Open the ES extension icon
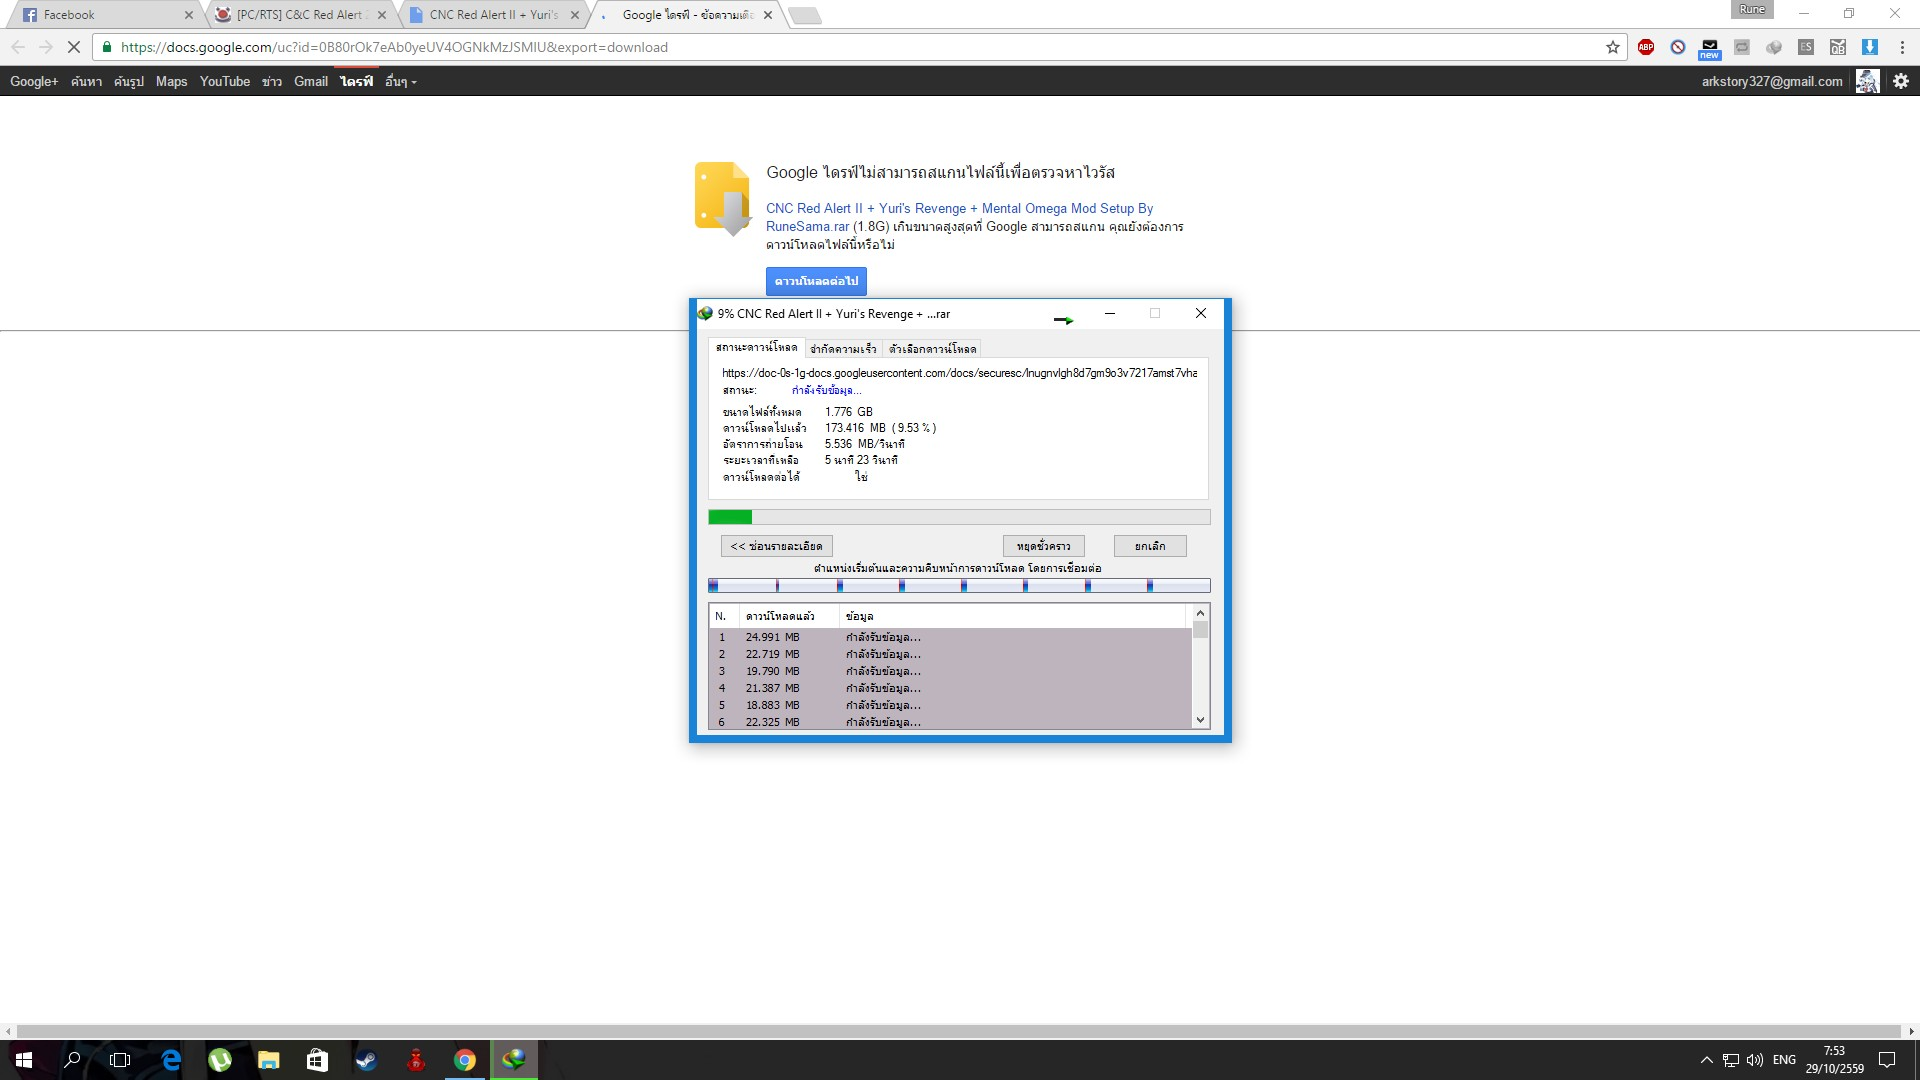1920x1080 pixels. point(1806,47)
